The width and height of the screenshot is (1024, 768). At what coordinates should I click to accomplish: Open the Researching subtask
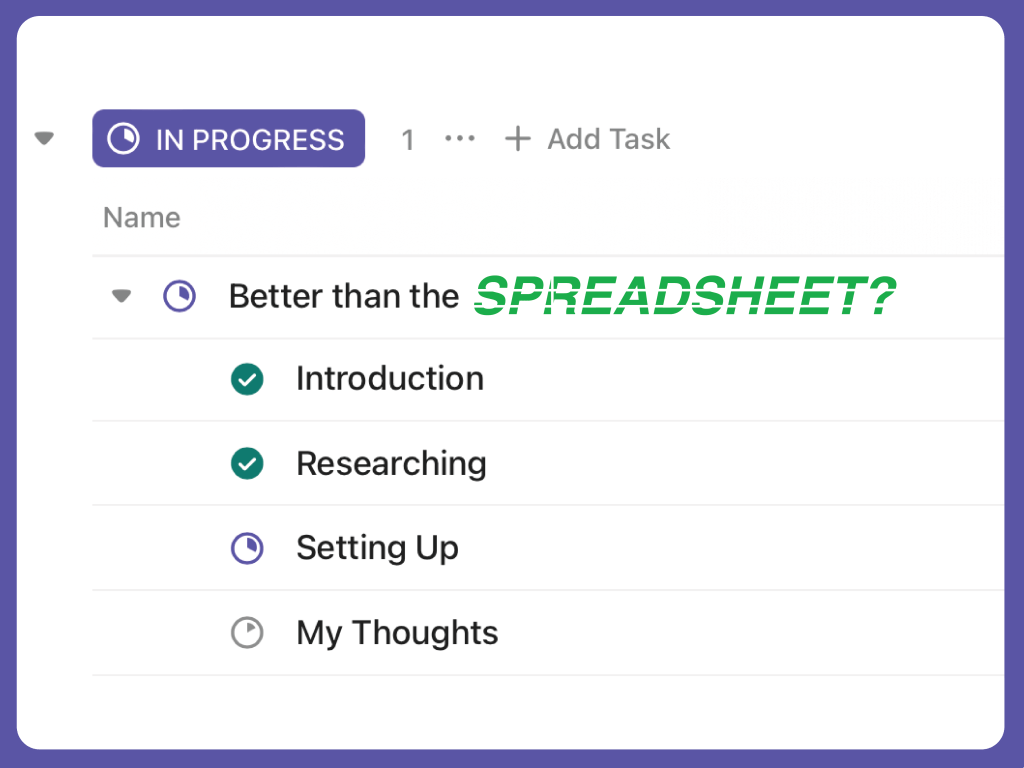[391, 464]
